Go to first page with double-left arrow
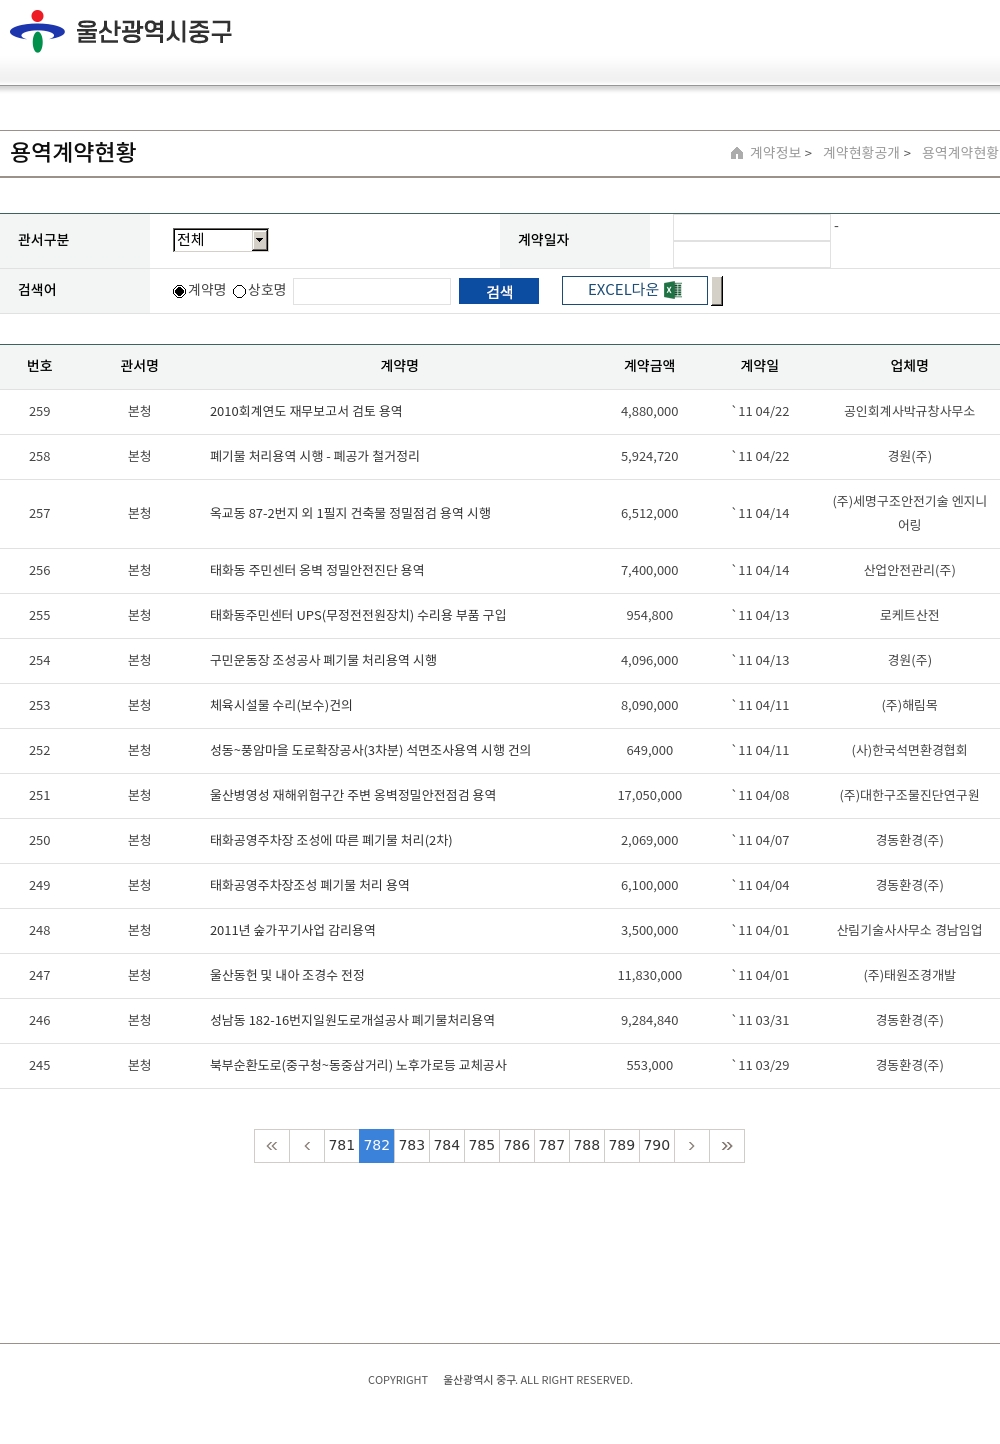This screenshot has width=1000, height=1444. pyautogui.click(x=272, y=1146)
